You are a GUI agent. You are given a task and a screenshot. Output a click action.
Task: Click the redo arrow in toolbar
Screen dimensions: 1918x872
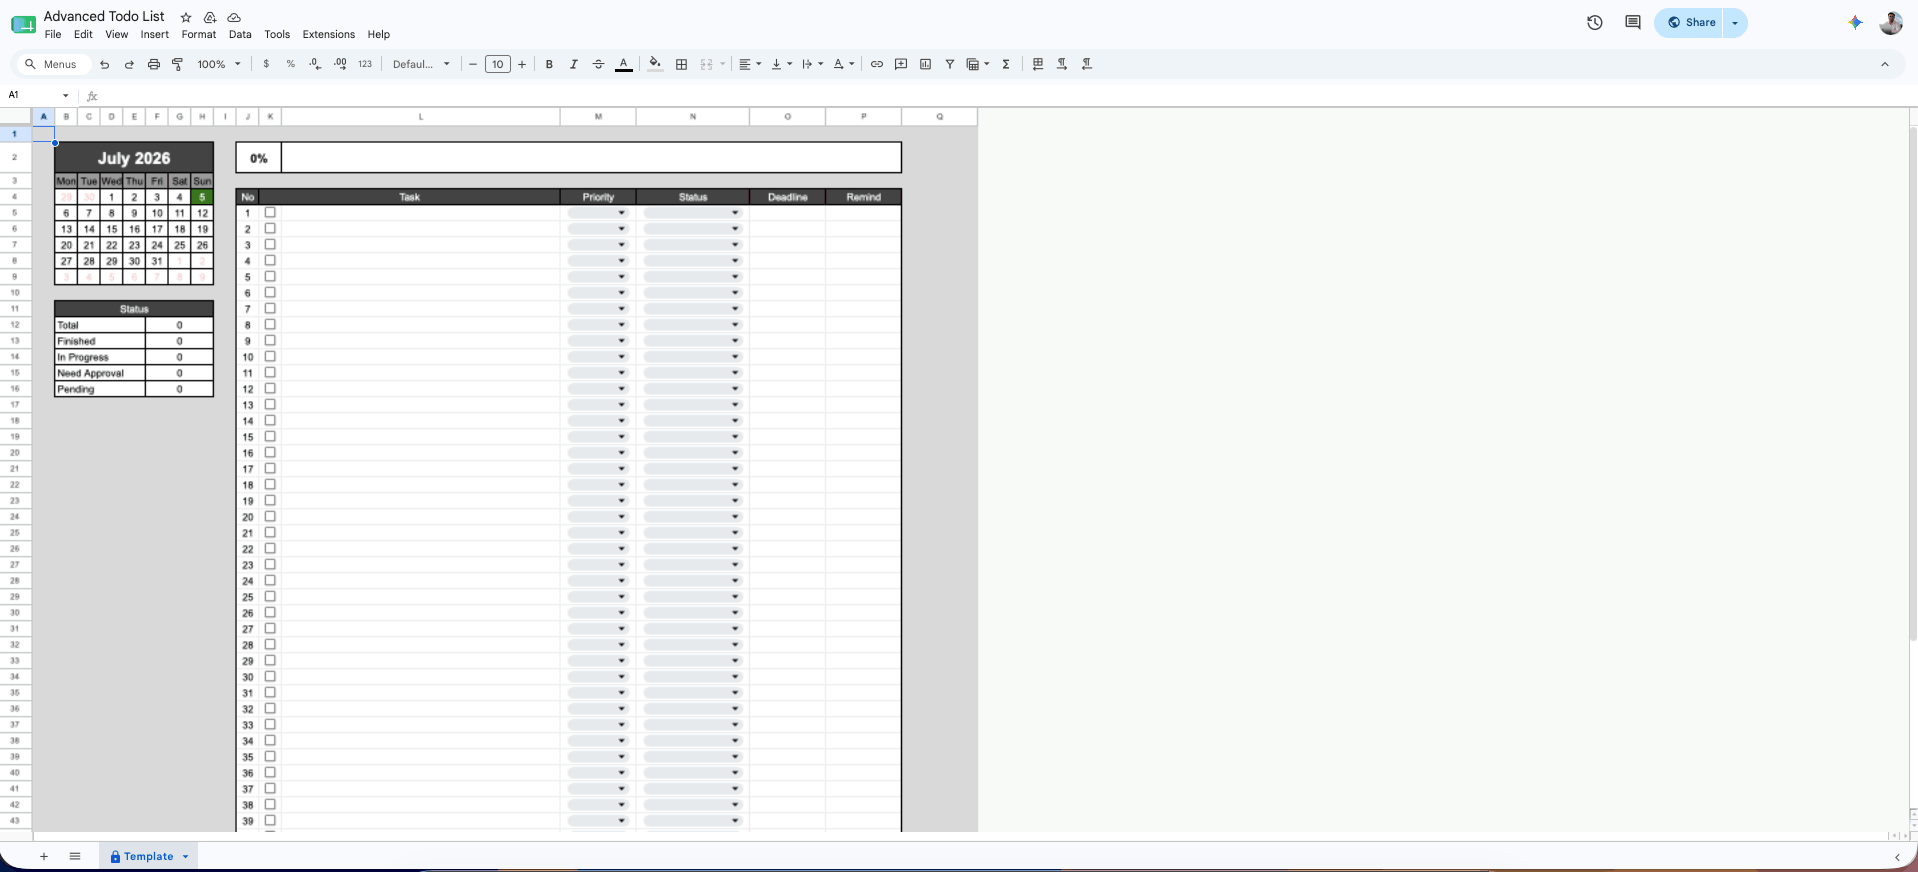(129, 64)
